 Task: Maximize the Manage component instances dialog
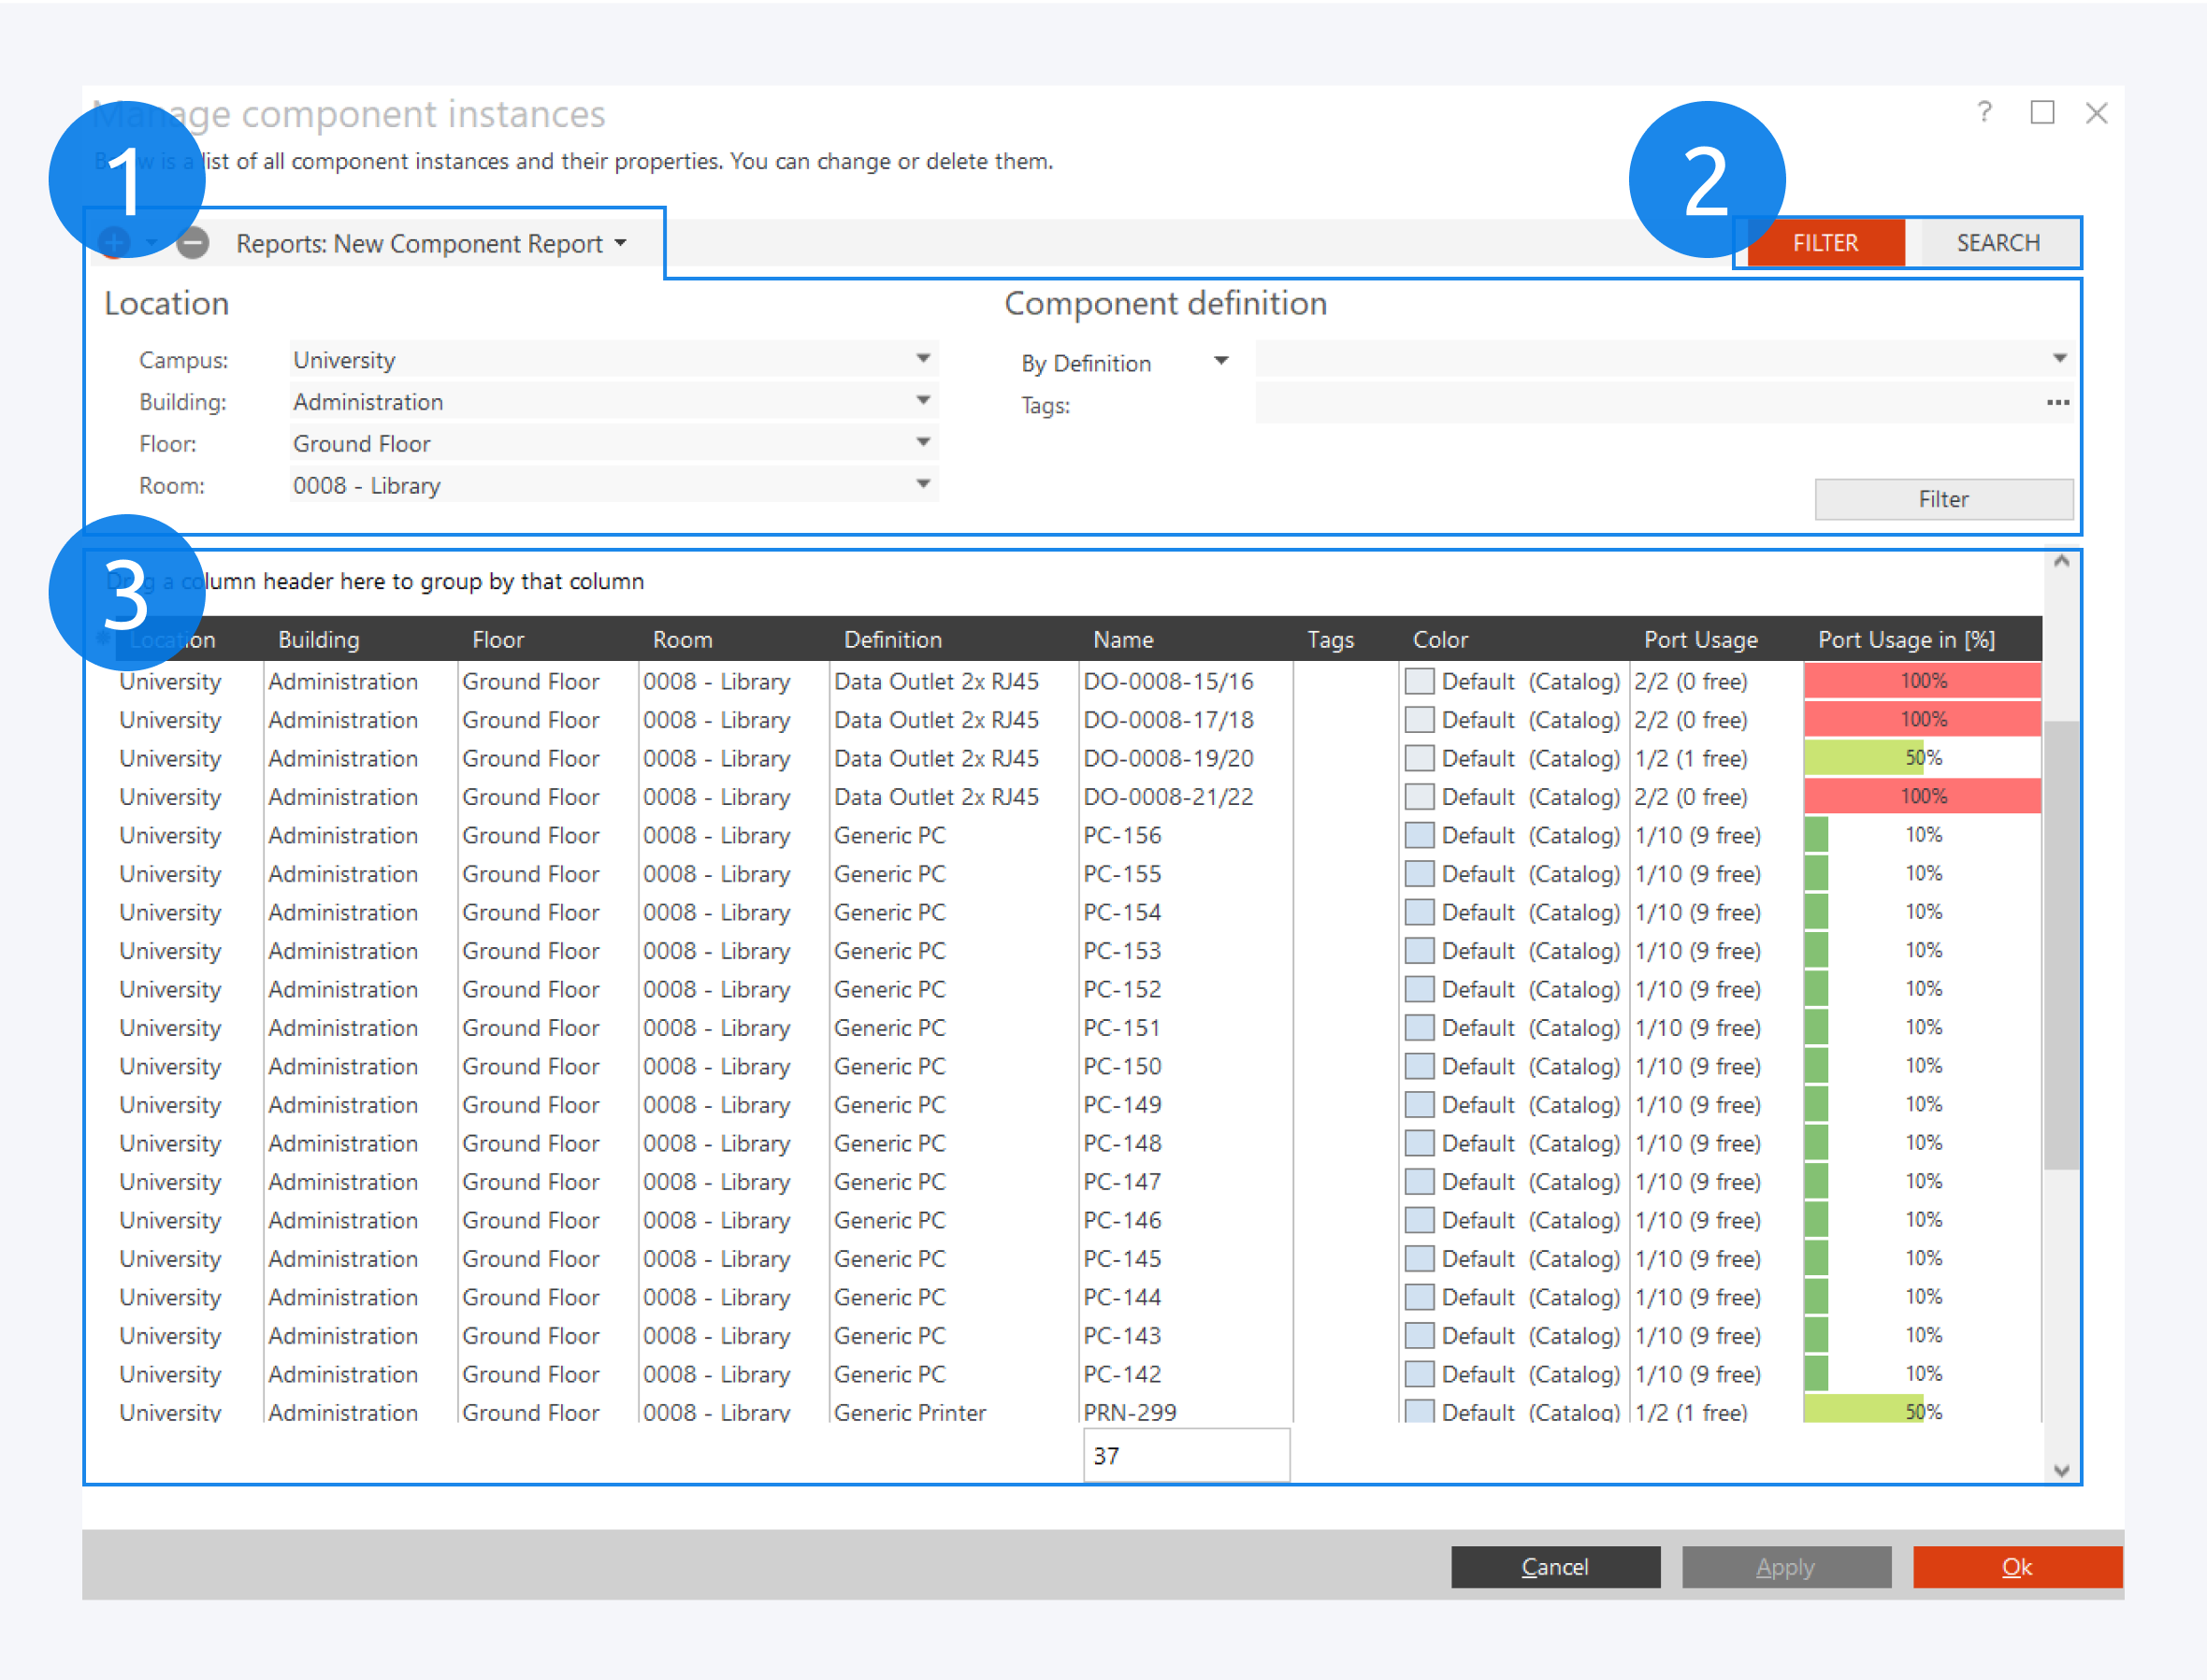2042,112
